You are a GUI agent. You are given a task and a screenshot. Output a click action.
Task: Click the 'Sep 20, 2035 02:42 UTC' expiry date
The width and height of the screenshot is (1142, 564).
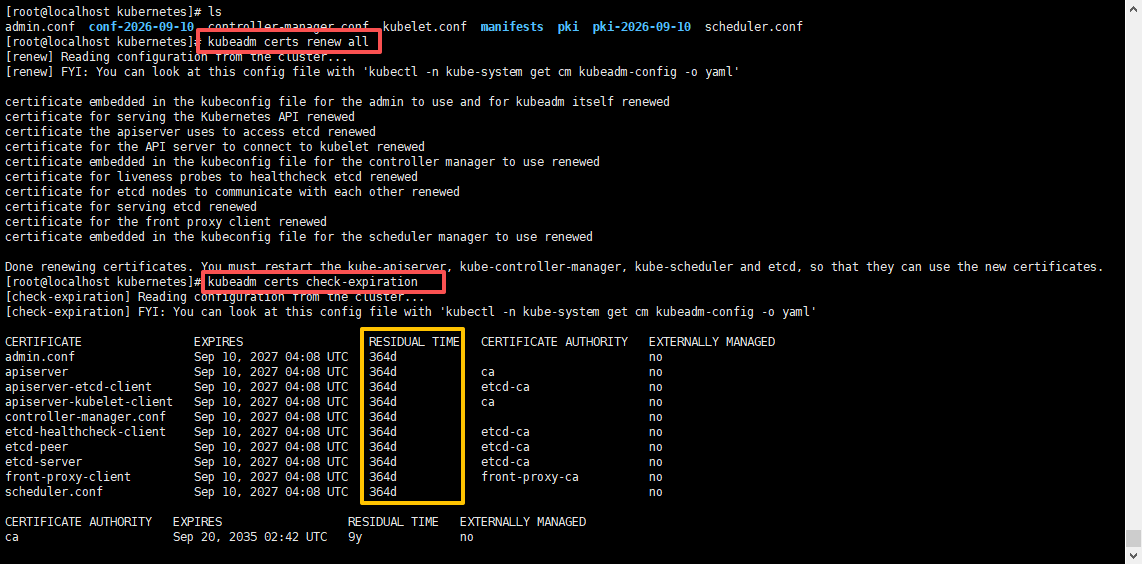(249, 537)
